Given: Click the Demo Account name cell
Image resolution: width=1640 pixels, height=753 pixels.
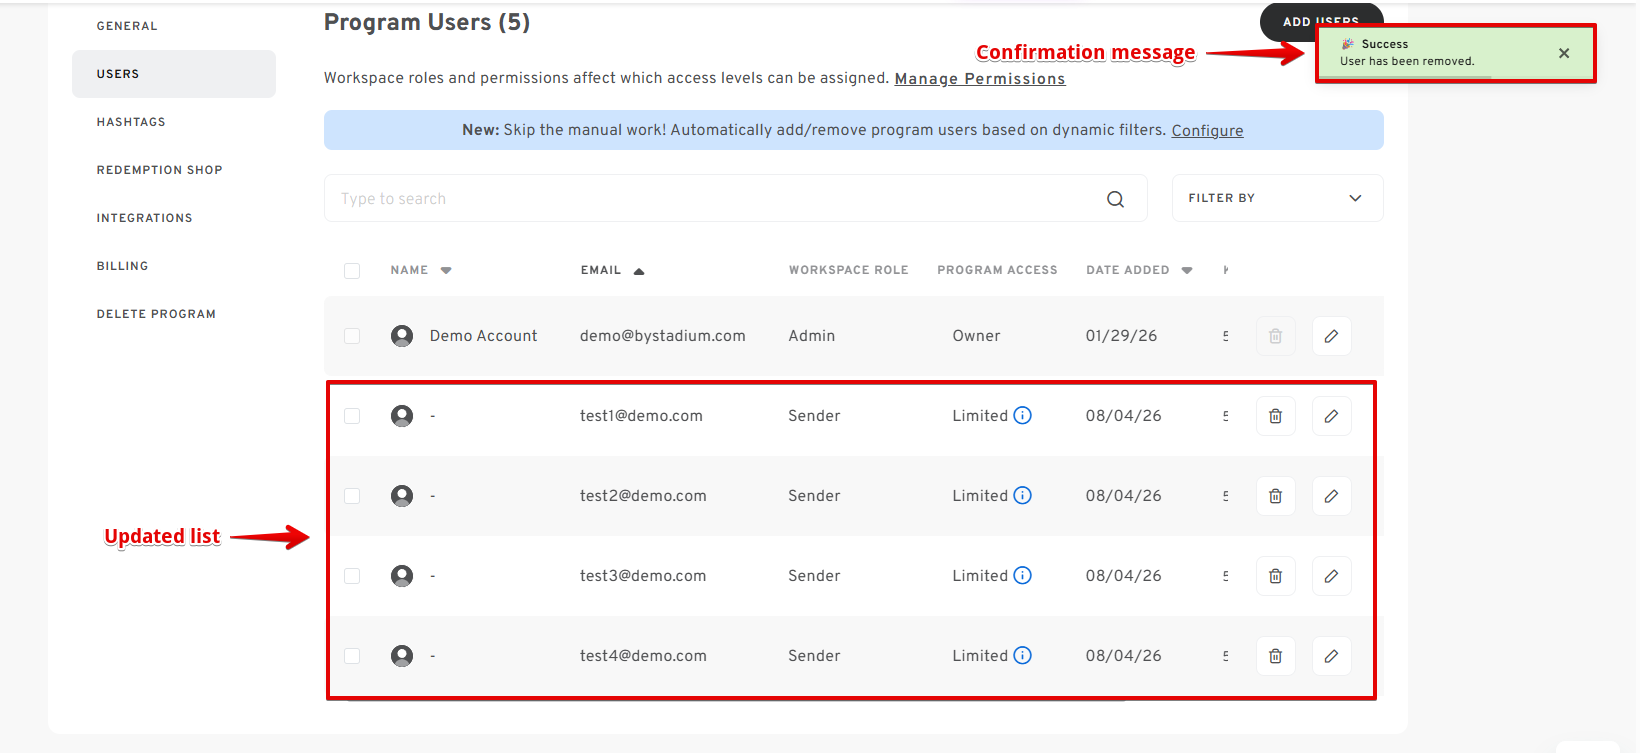Looking at the screenshot, I should point(484,336).
